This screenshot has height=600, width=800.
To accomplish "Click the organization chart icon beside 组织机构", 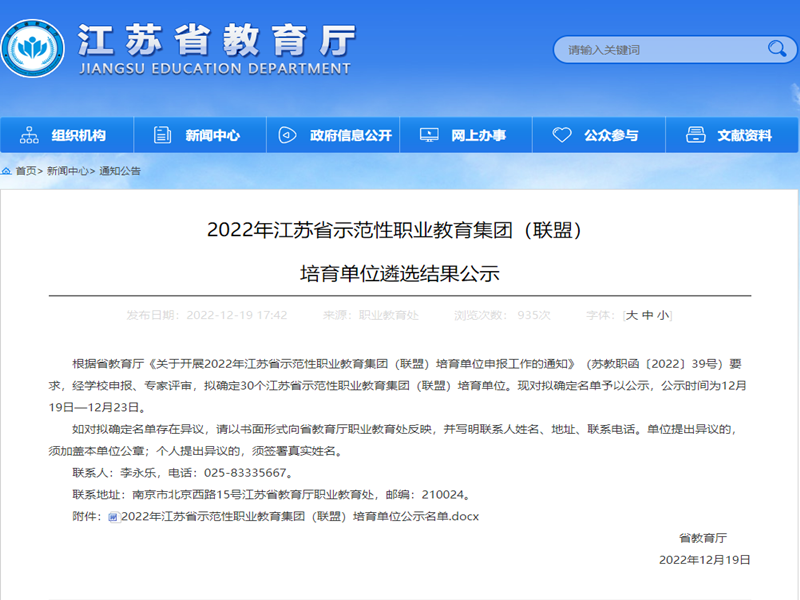I will (29, 132).
